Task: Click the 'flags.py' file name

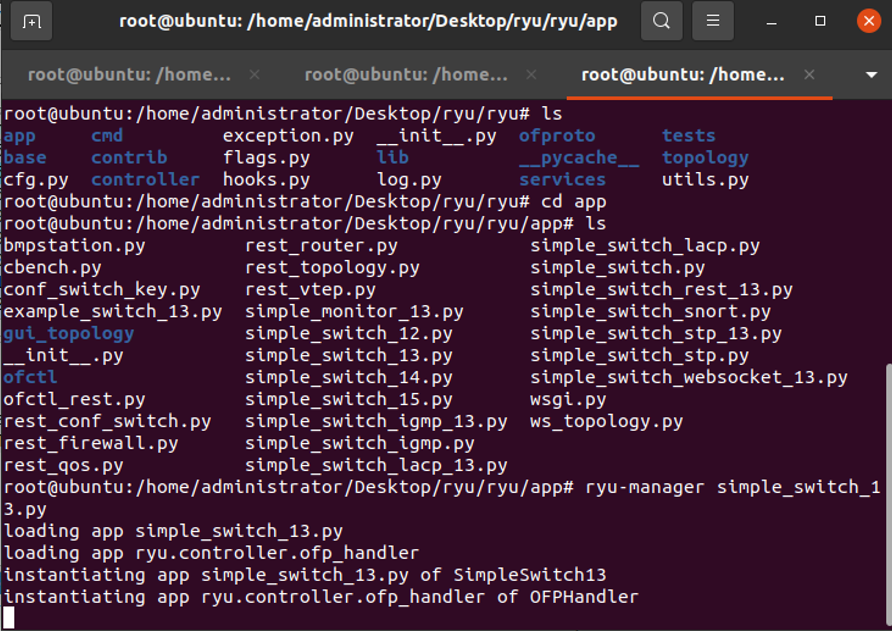Action: pyautogui.click(x=266, y=158)
